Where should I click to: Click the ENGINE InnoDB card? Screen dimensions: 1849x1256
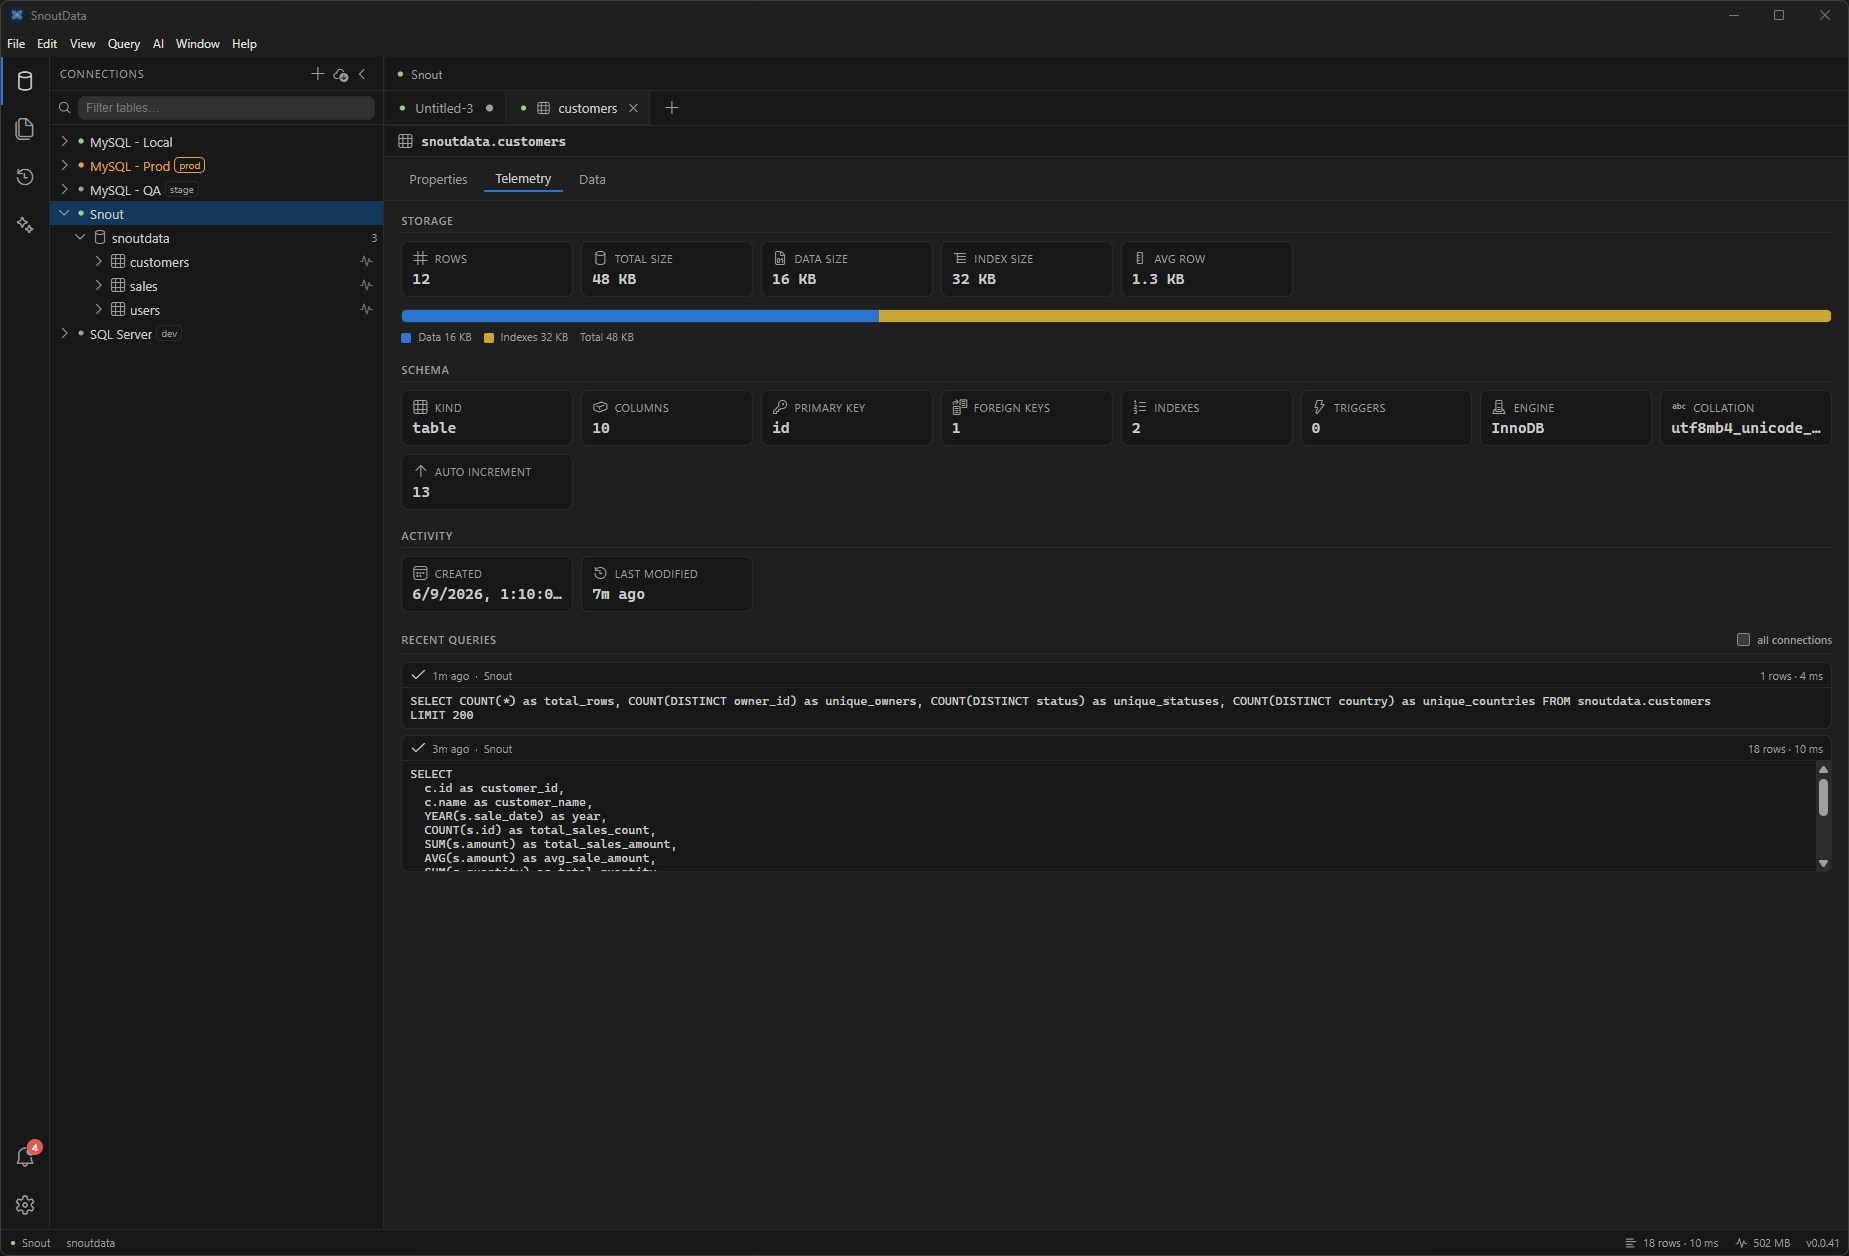1566,418
